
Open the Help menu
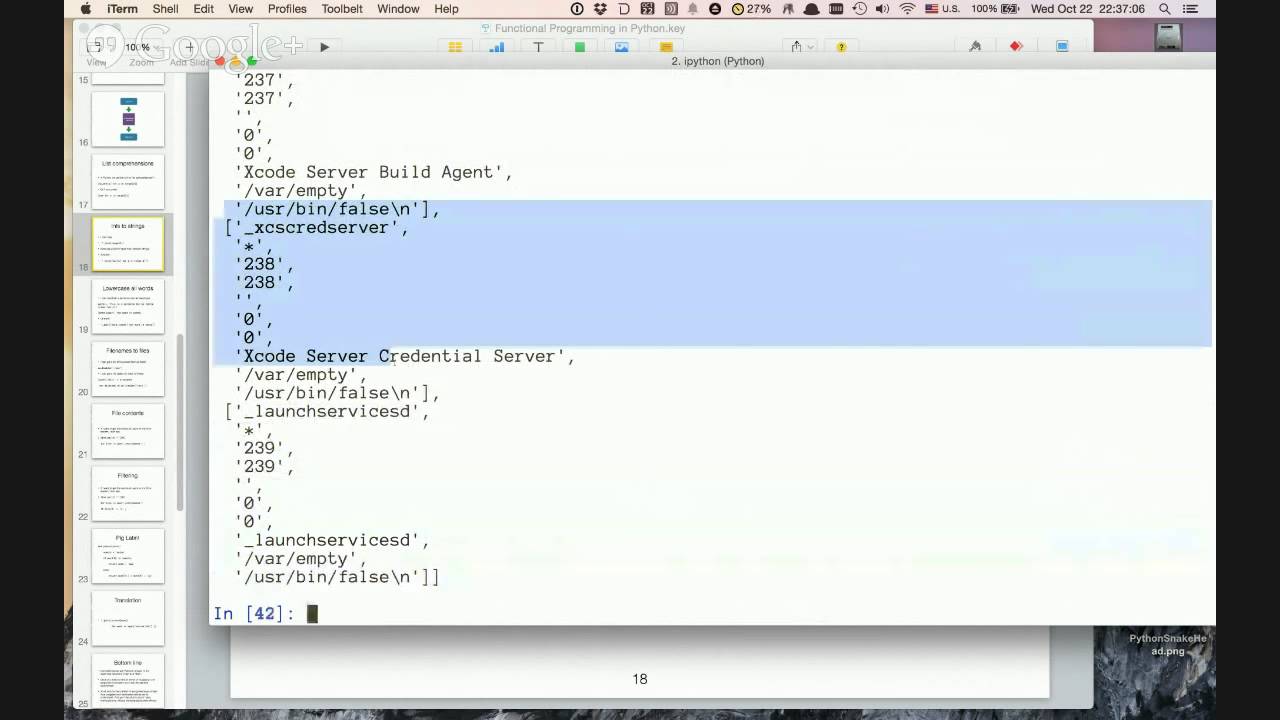[x=446, y=9]
